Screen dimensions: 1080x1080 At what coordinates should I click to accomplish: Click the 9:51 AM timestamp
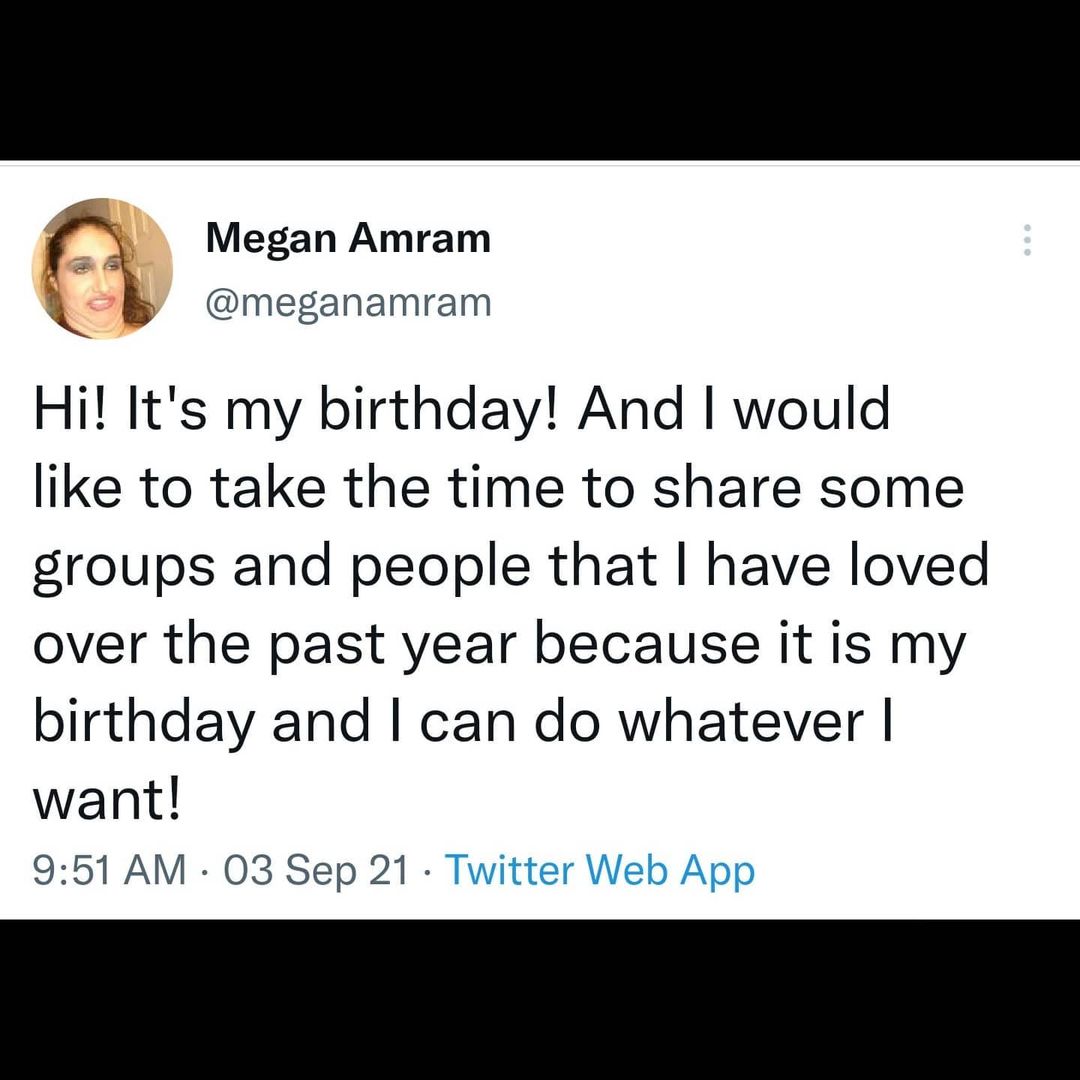[x=109, y=870]
